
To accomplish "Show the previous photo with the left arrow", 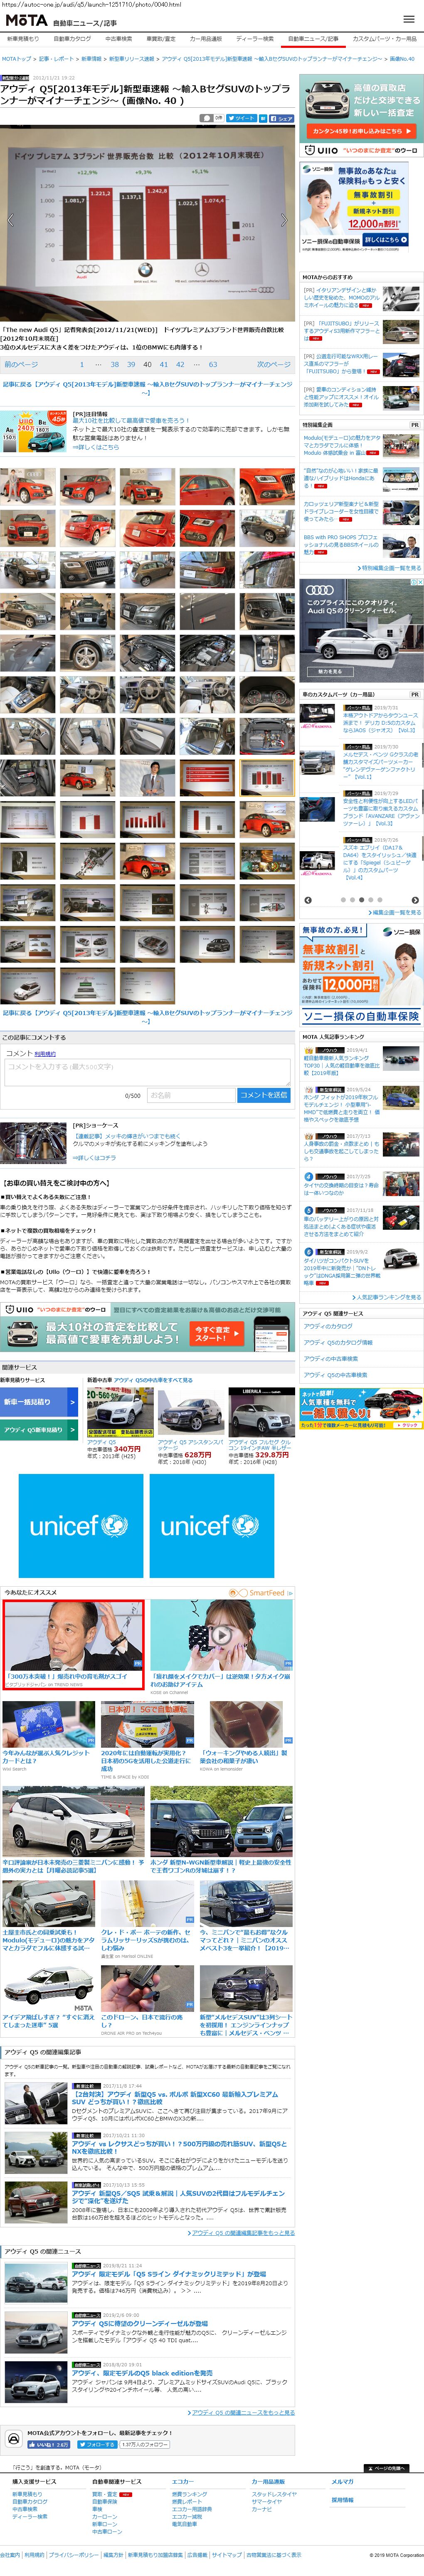I will (10, 220).
